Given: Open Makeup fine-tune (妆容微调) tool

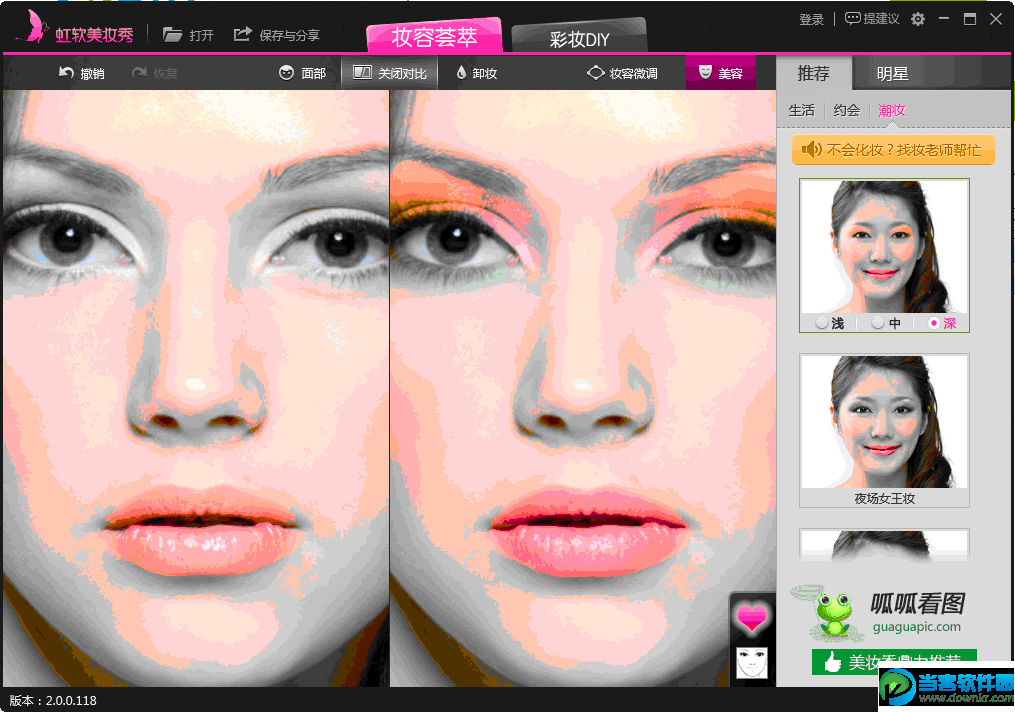Looking at the screenshot, I should (595, 73).
